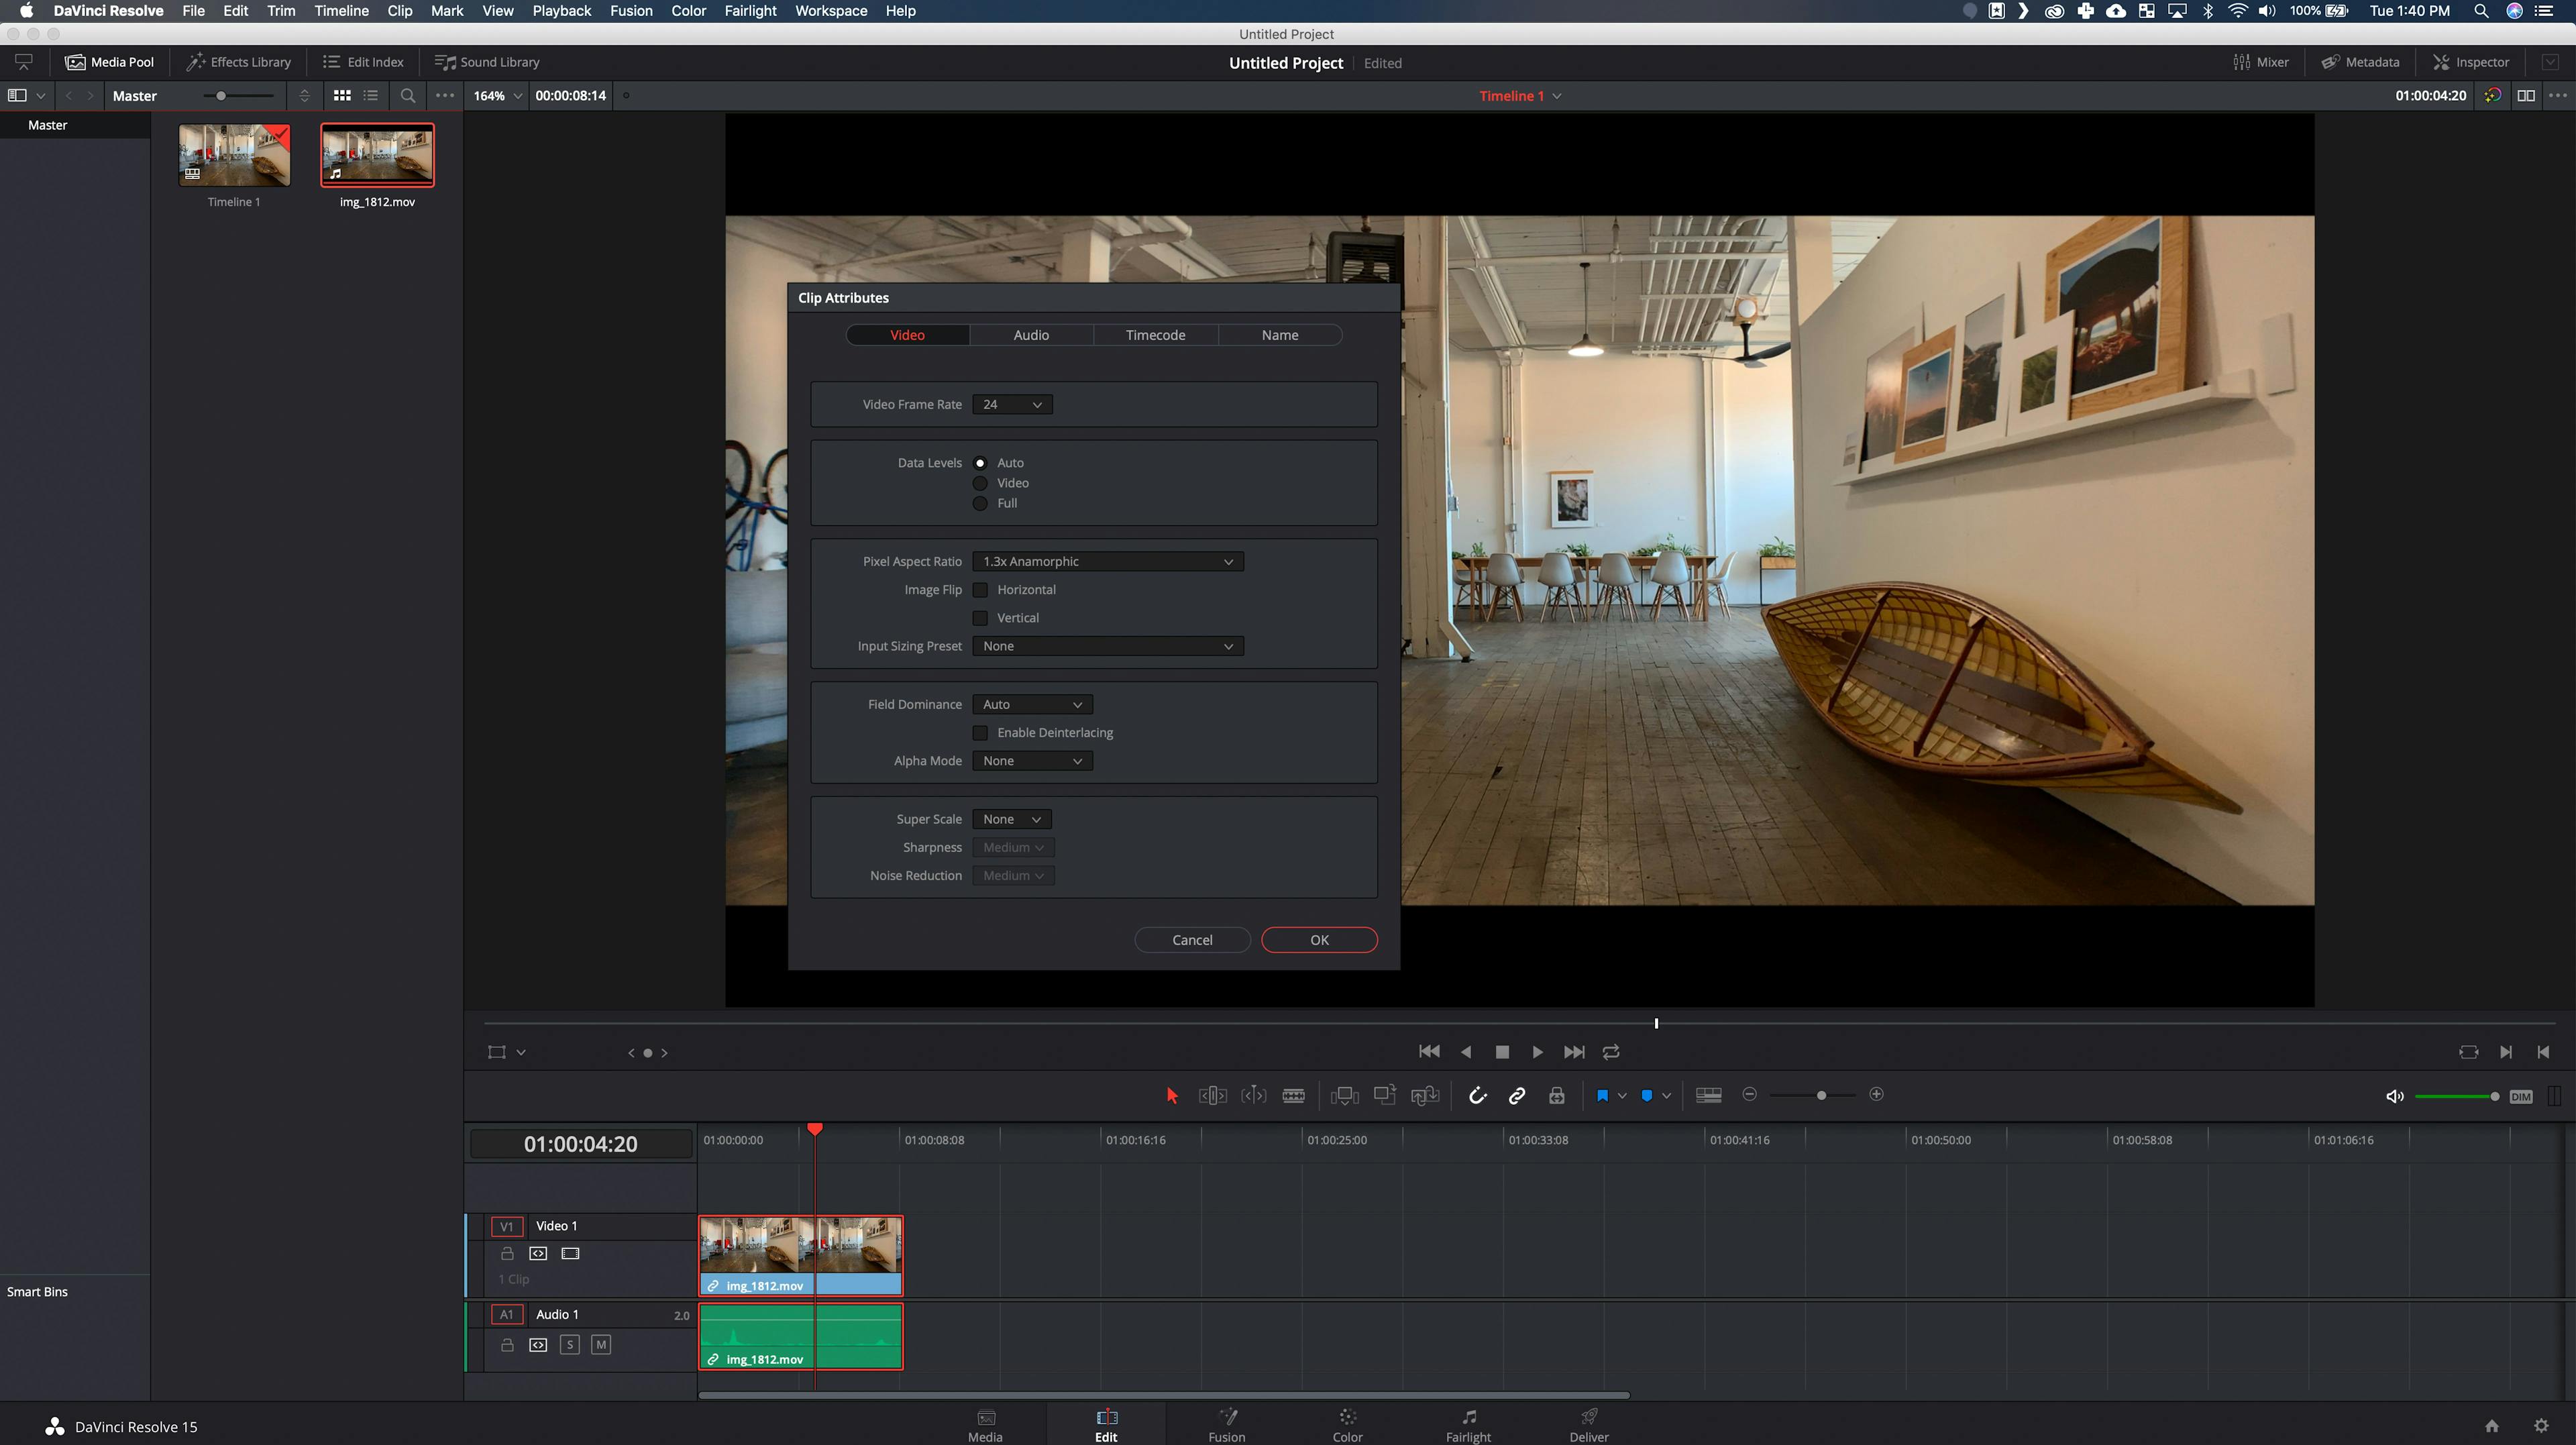
Task: Toggle Position Lock icon in toolbar
Action: (1557, 1095)
